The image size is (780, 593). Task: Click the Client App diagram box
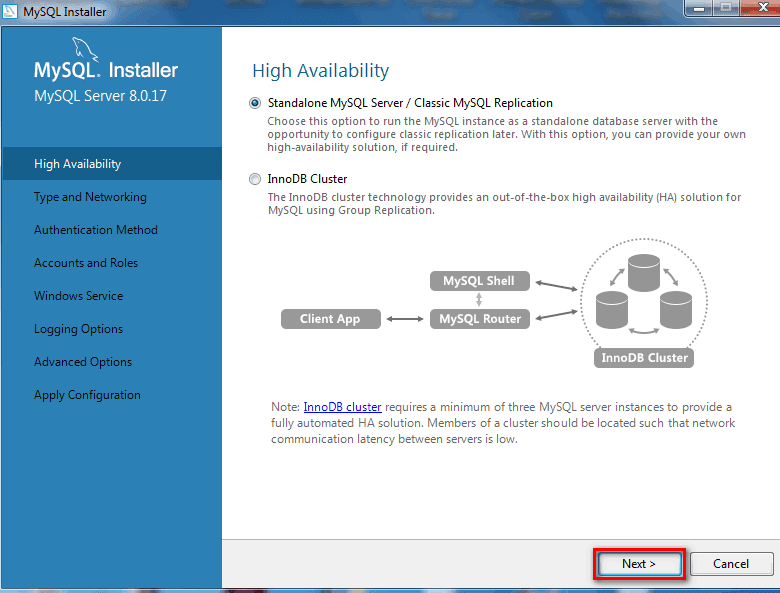click(x=330, y=319)
